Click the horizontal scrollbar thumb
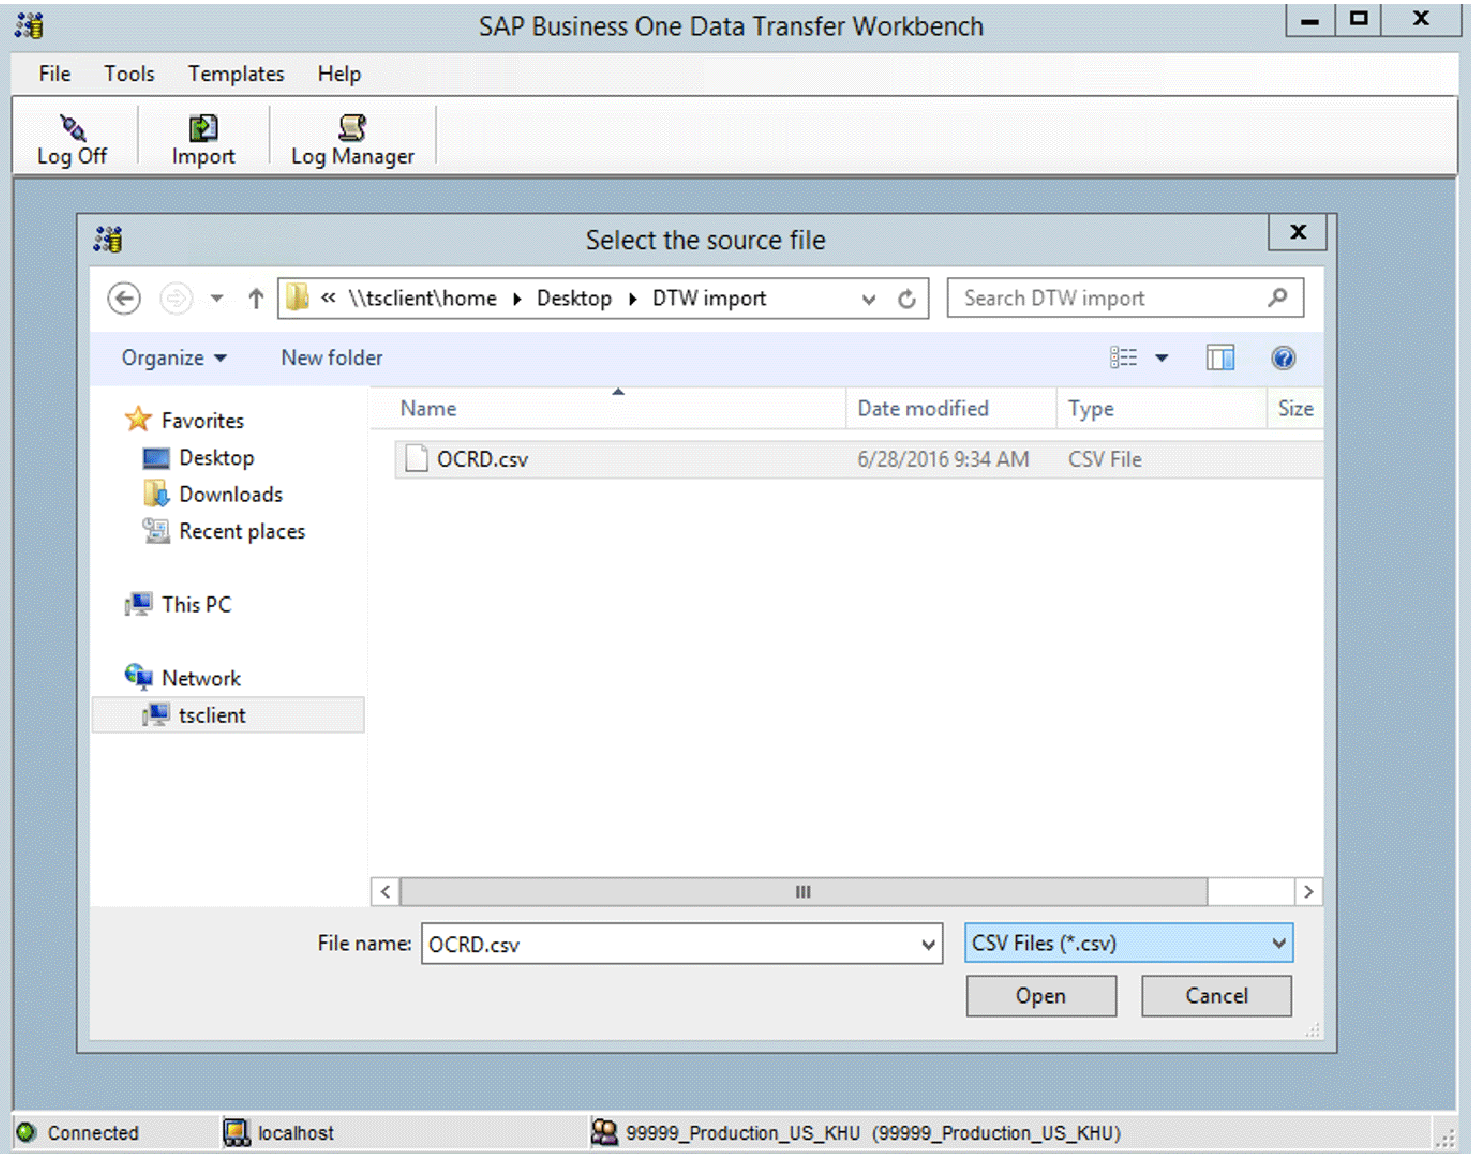1473x1154 pixels. 803,892
